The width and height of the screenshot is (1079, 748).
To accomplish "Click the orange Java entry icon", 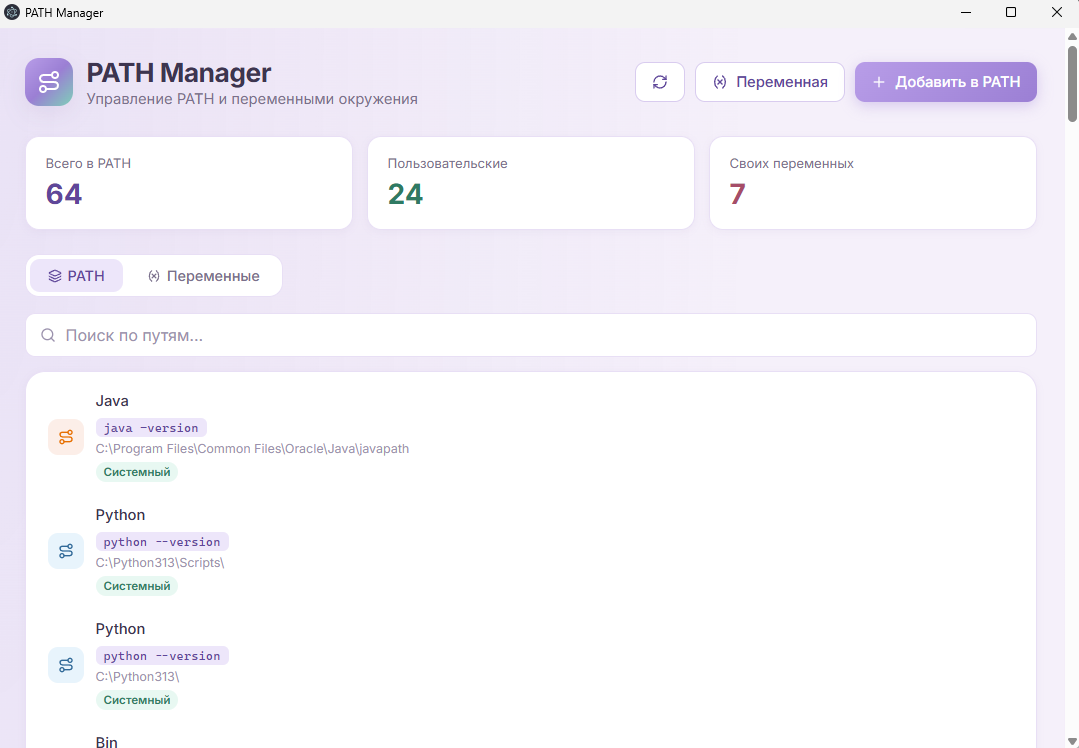I will pos(66,437).
